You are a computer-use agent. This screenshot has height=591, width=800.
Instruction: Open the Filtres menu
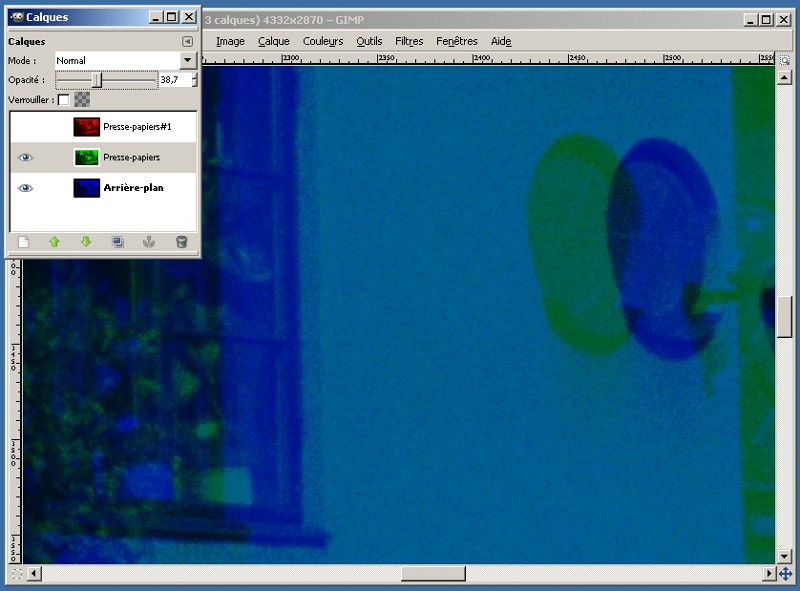tap(409, 41)
